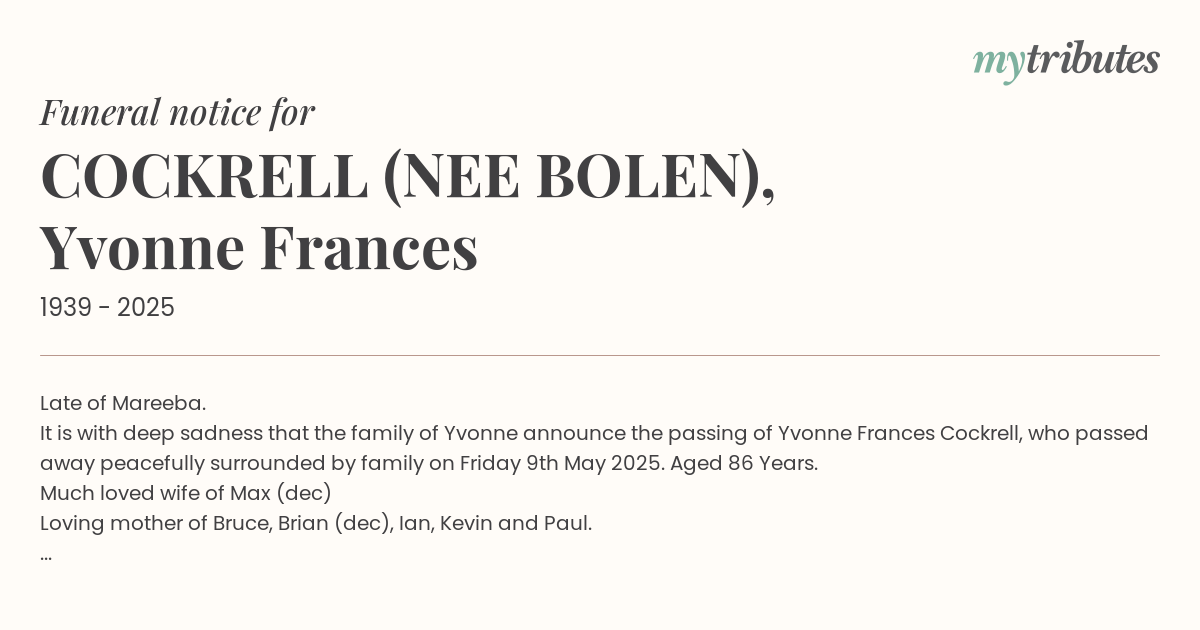The image size is (1200, 630).
Task: Click the horizontal divider line
Action: click(x=600, y=355)
